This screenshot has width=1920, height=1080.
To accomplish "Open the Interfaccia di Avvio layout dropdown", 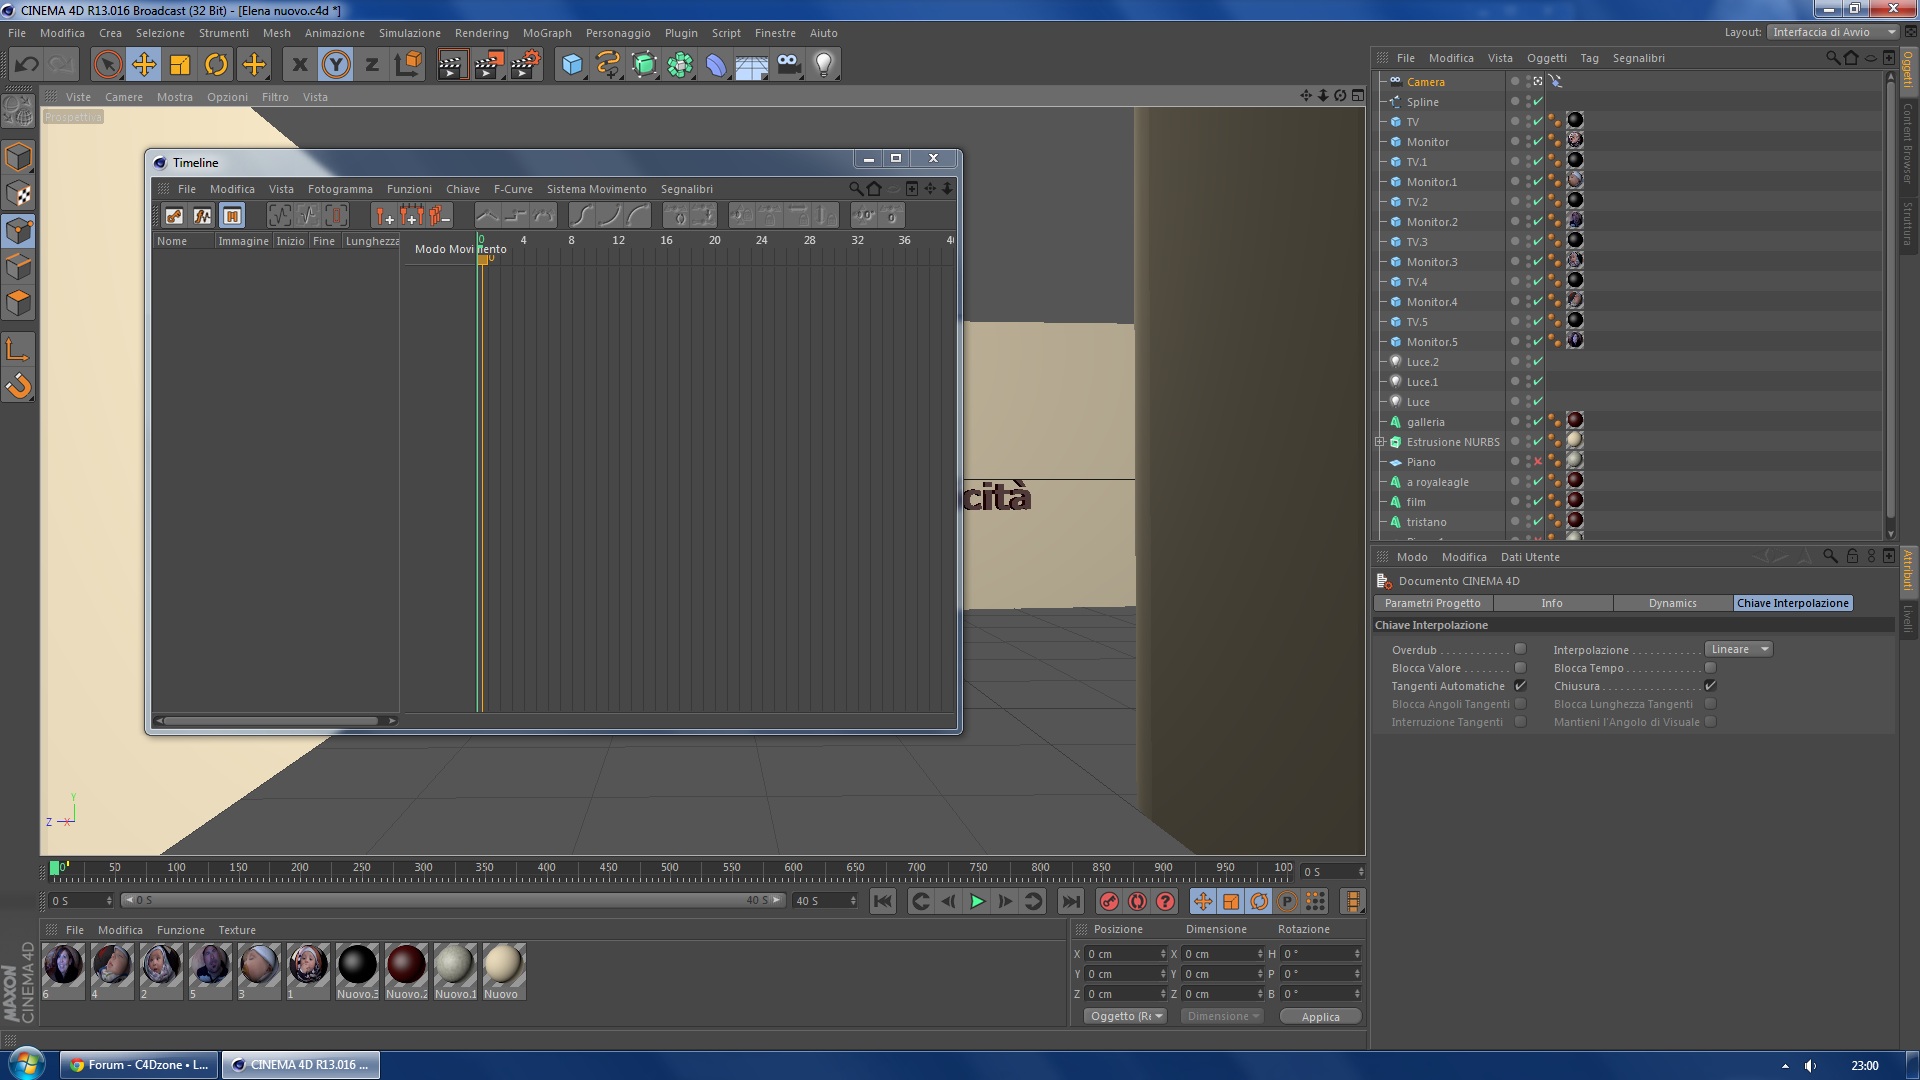I will coord(1832,32).
